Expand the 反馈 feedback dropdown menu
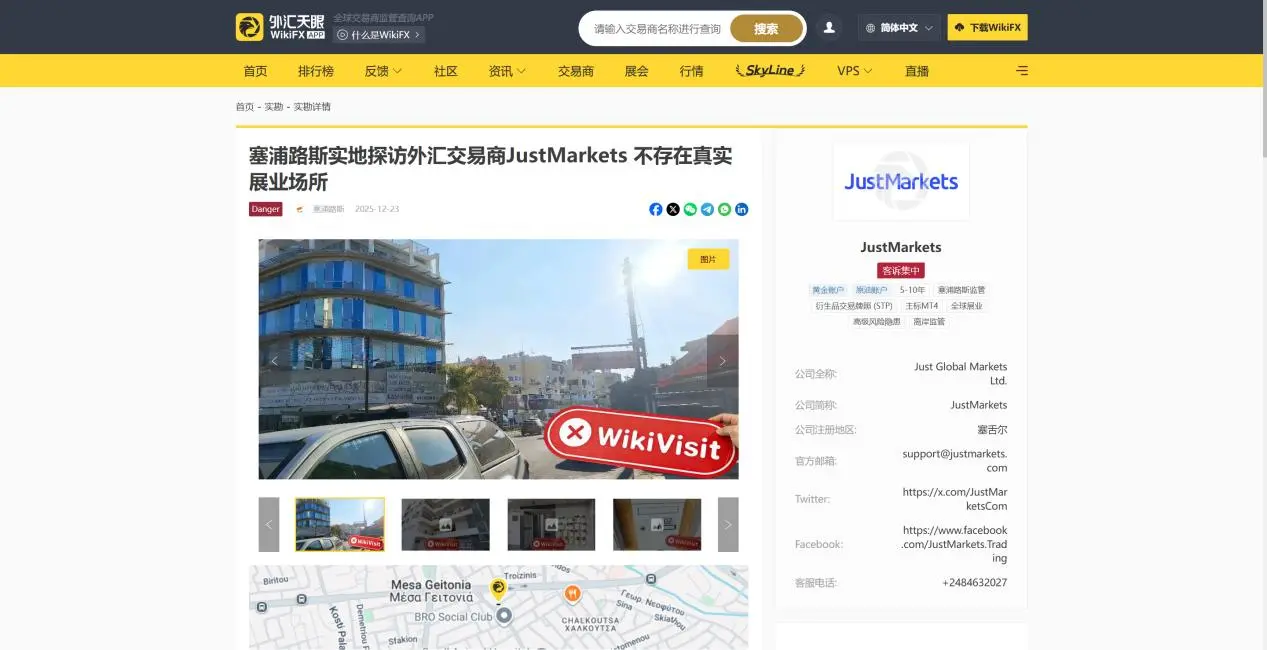Screen dimensions: 1267x650 (x=383, y=71)
